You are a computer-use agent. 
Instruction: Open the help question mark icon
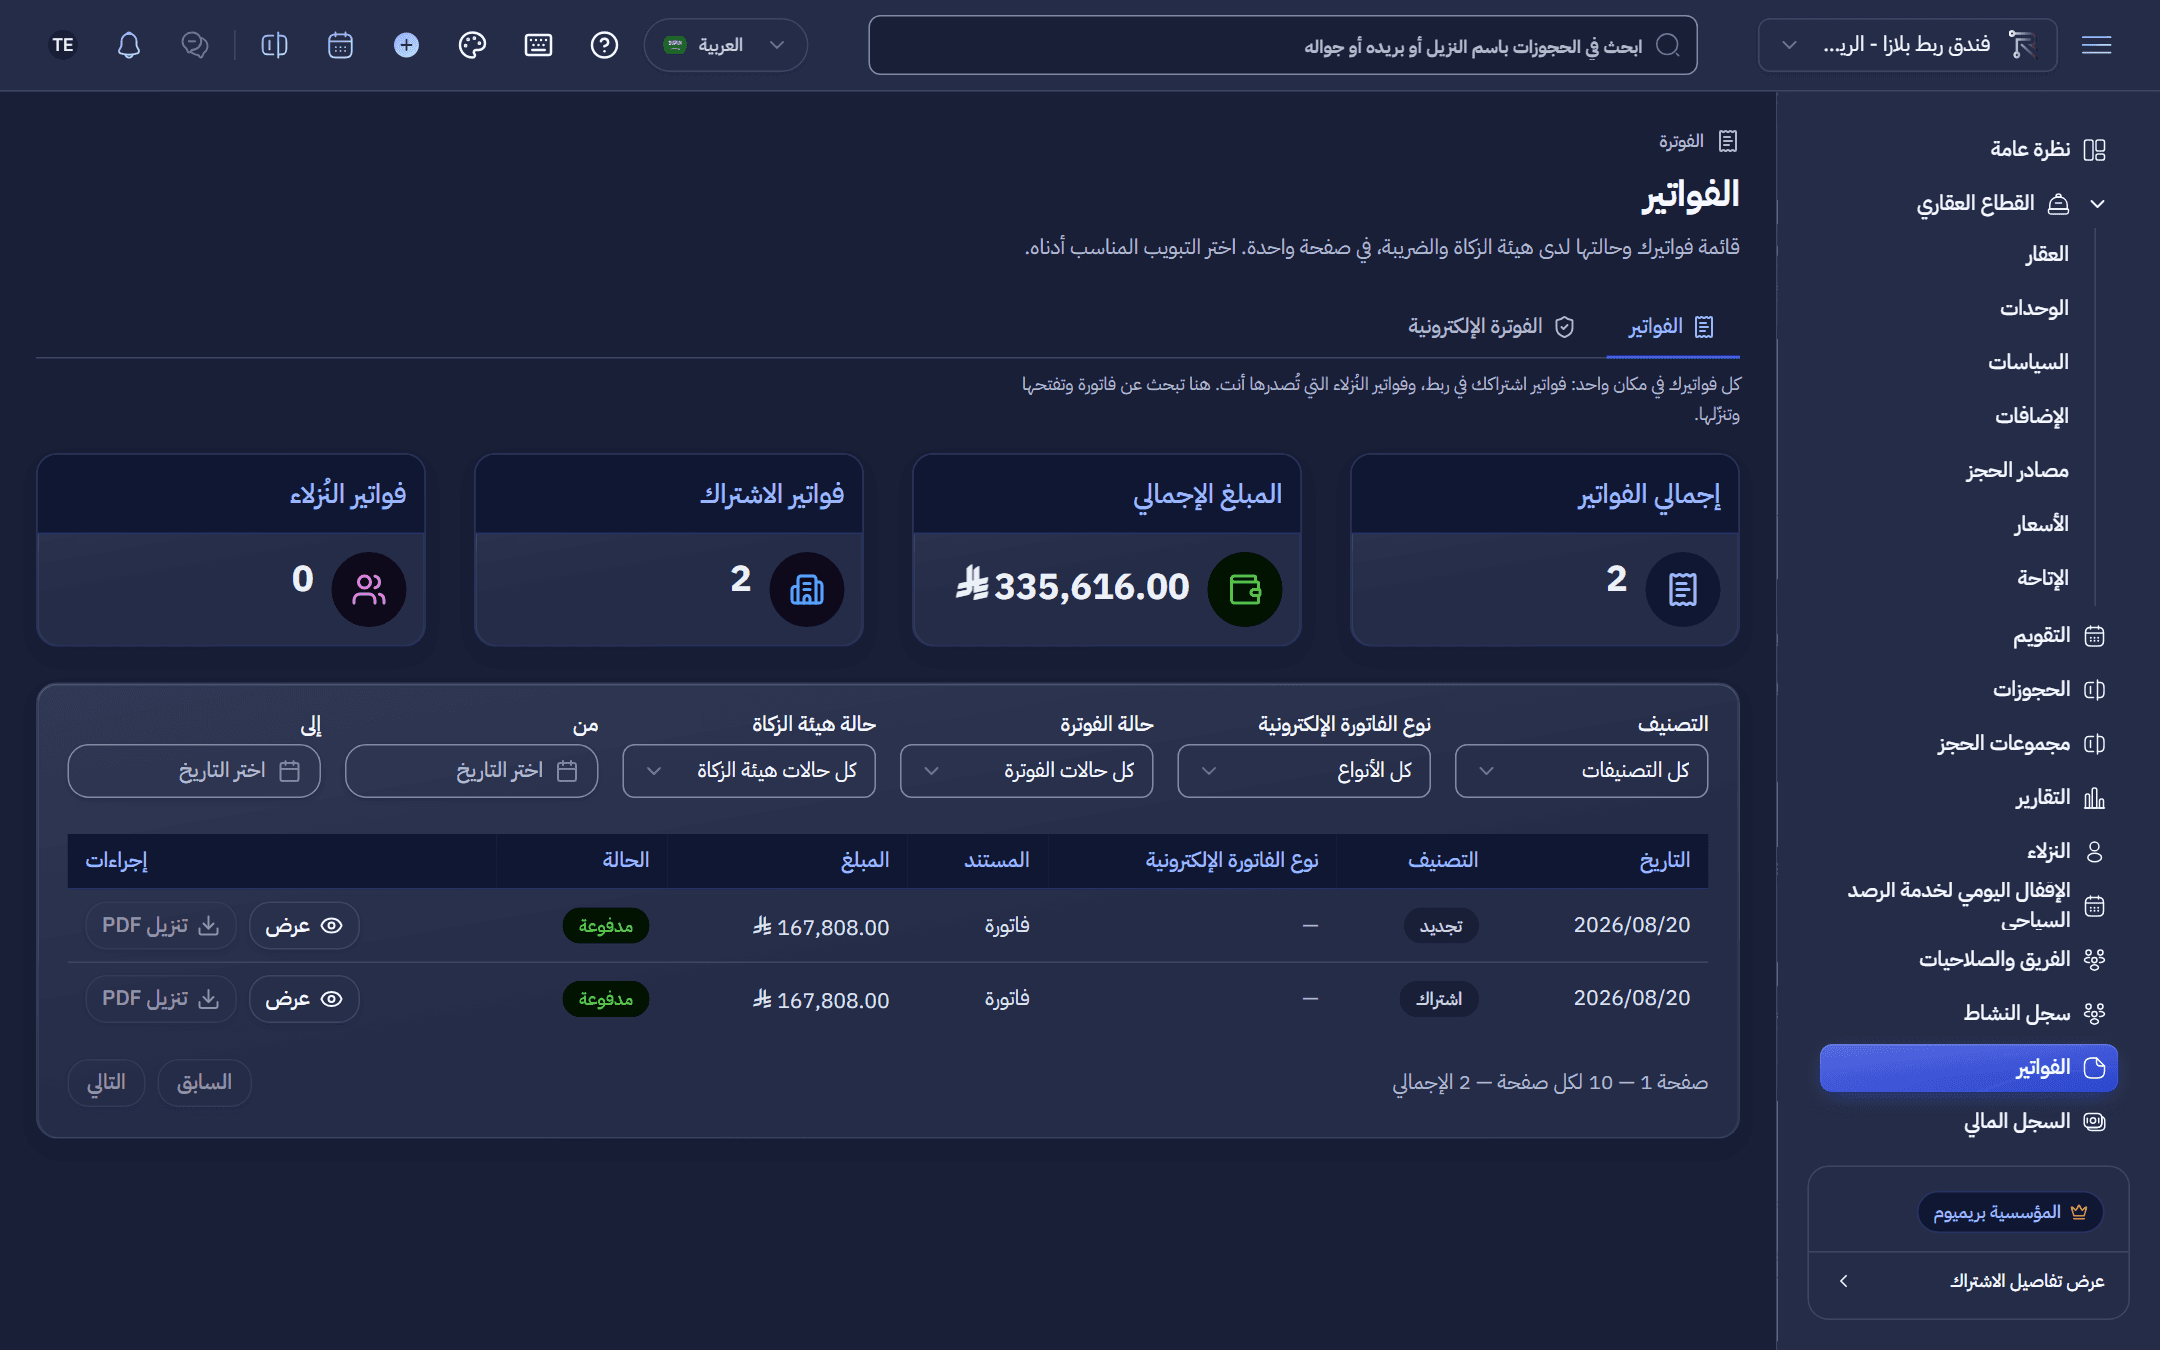point(604,45)
